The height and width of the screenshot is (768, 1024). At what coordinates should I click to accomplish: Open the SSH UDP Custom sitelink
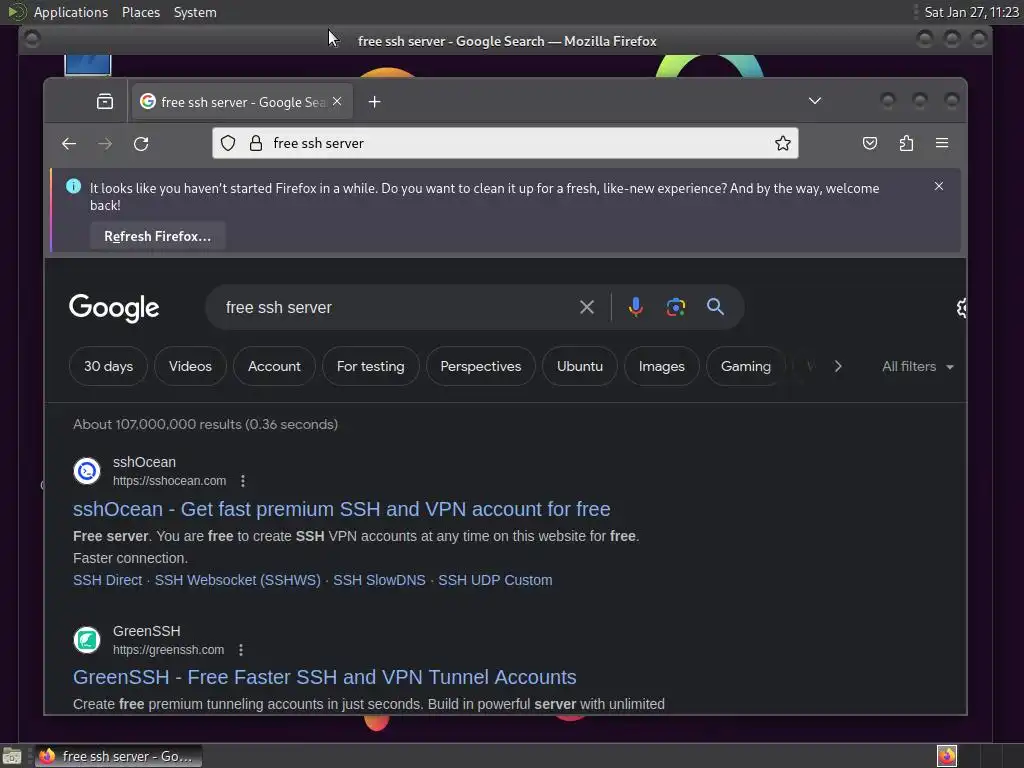(495, 580)
